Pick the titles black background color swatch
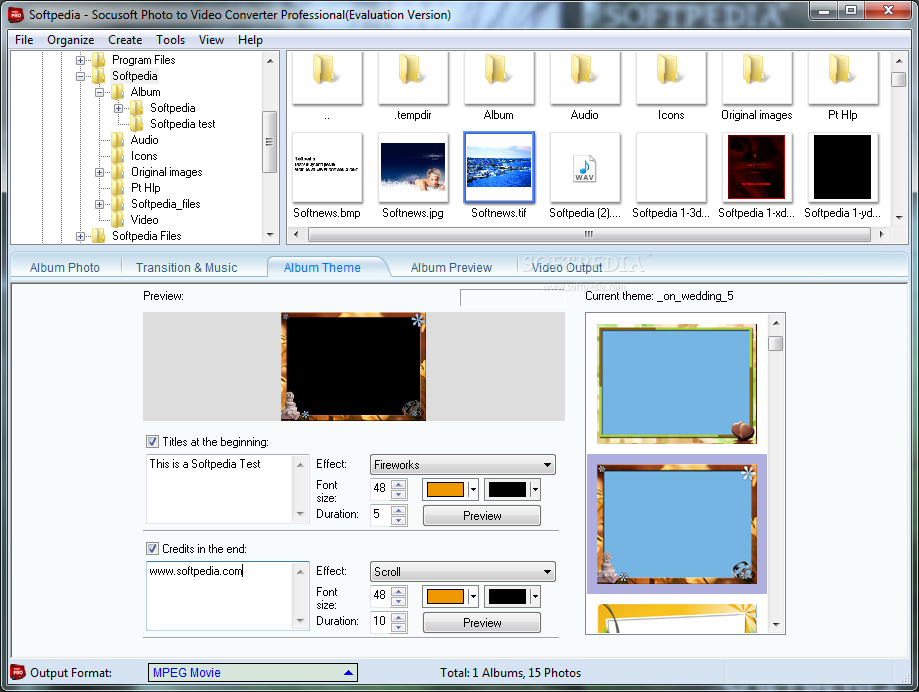Image resolution: width=919 pixels, height=692 pixels. [x=507, y=489]
